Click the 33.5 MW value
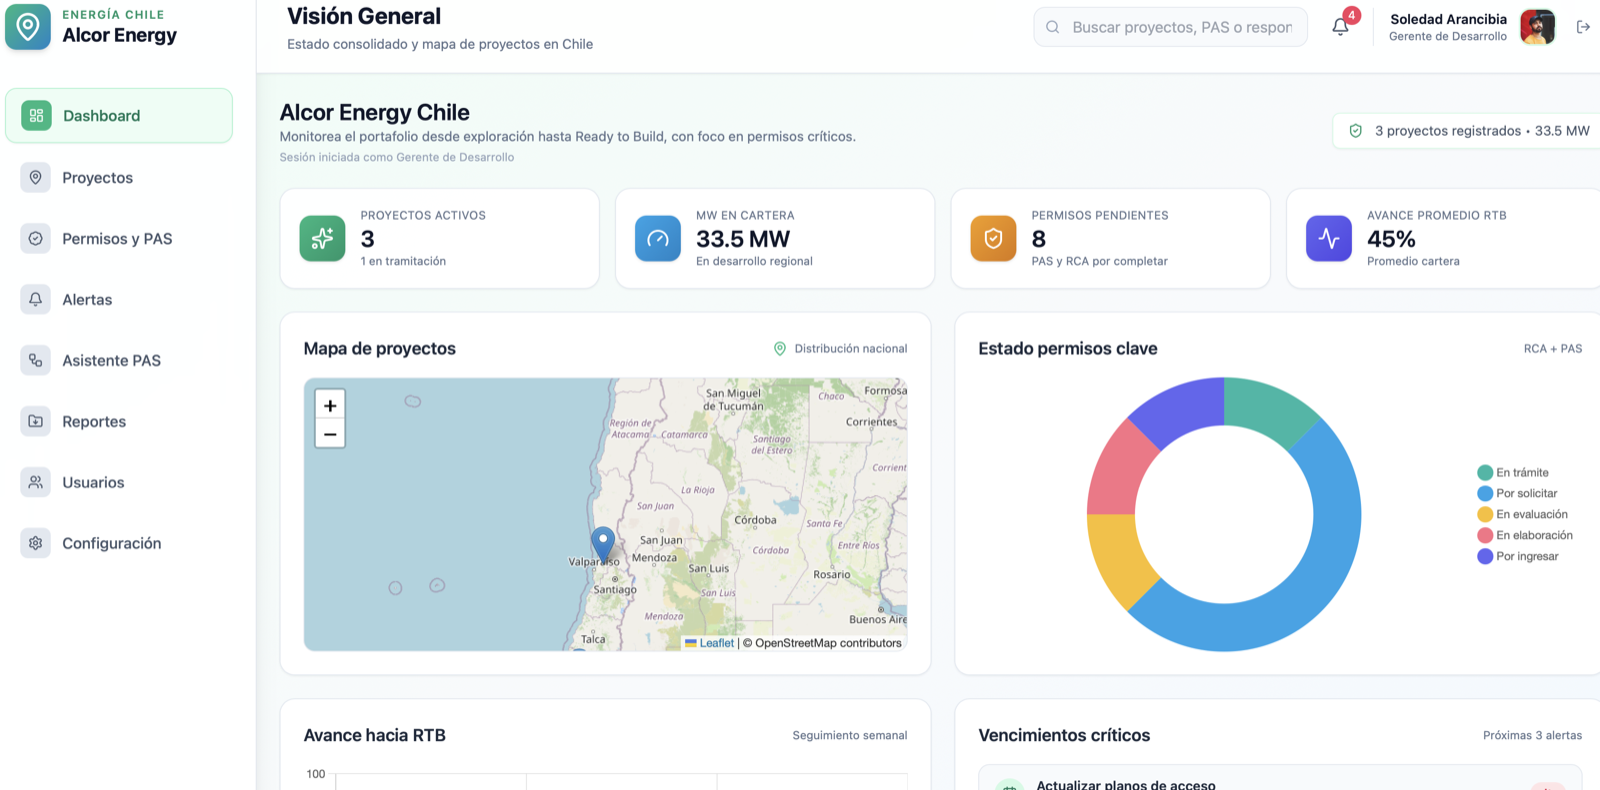 point(743,239)
